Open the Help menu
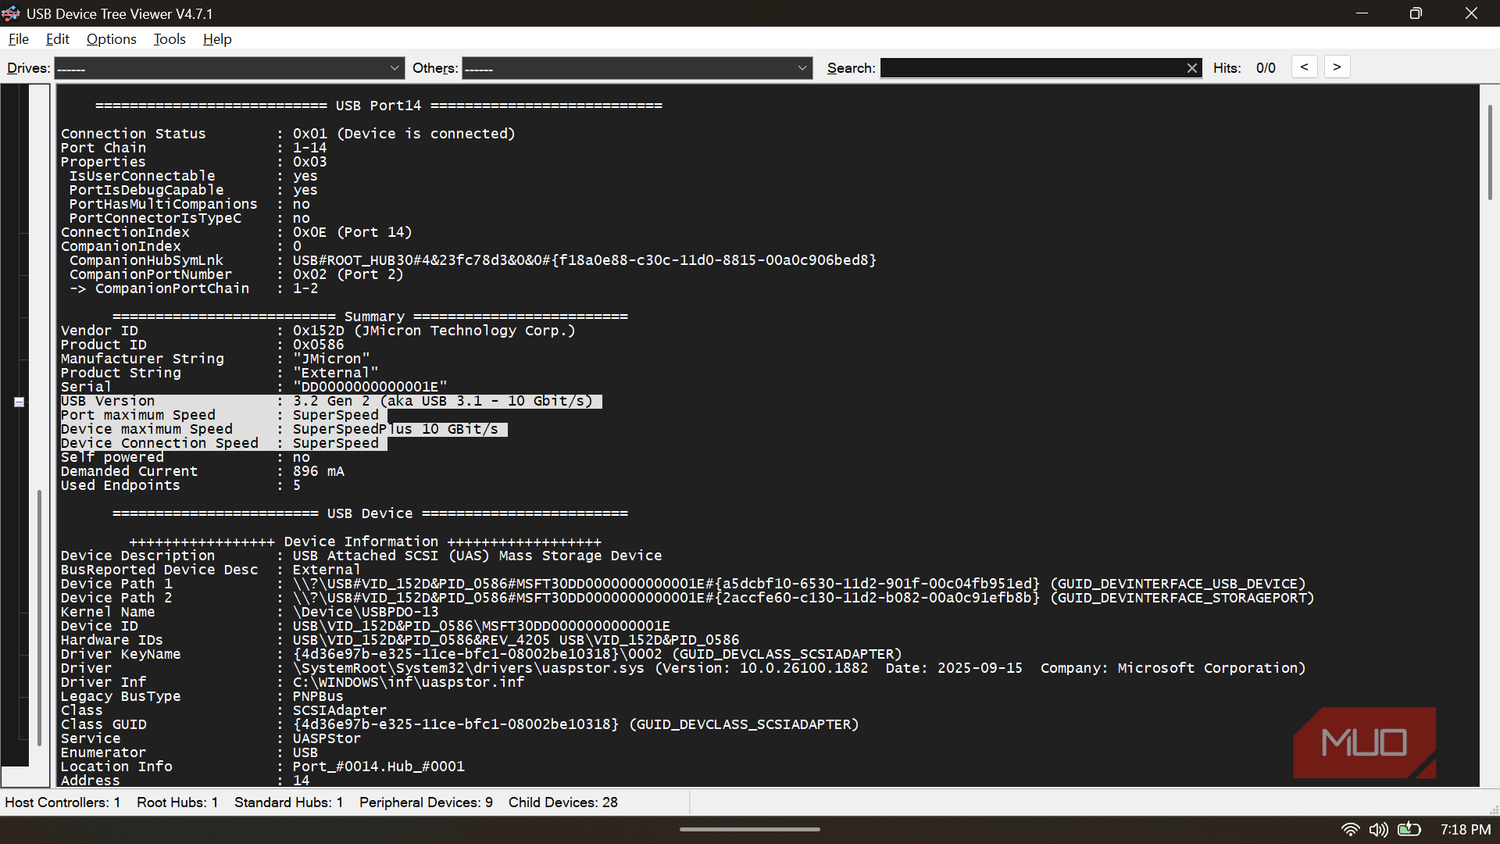This screenshot has width=1500, height=844. pyautogui.click(x=217, y=39)
